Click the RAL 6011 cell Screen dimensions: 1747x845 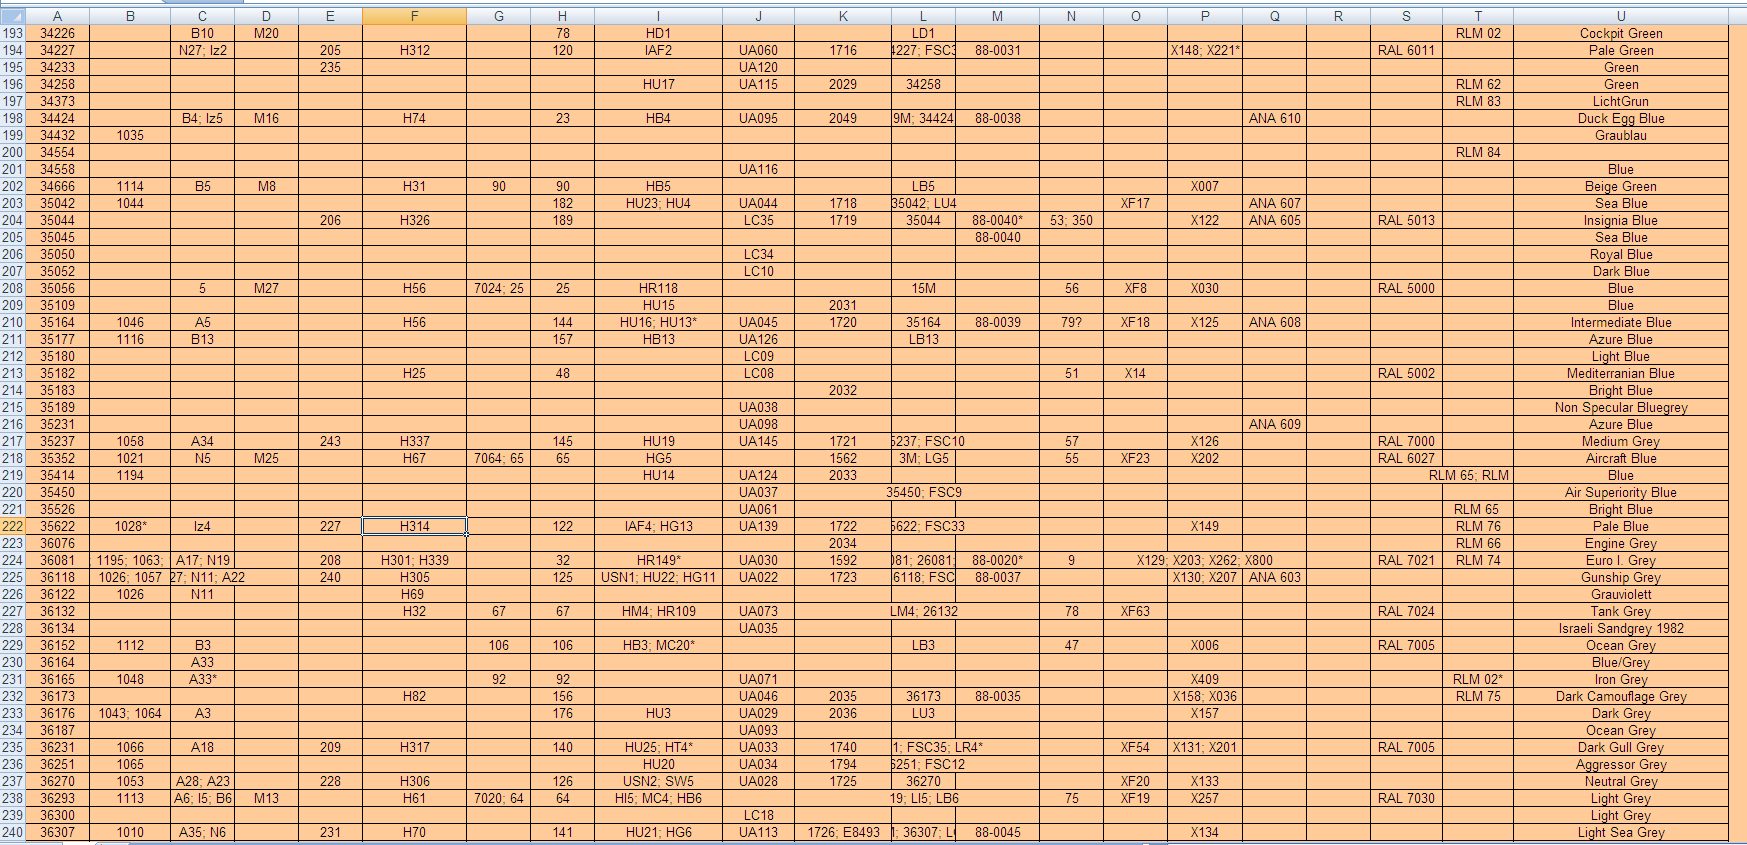[1406, 50]
